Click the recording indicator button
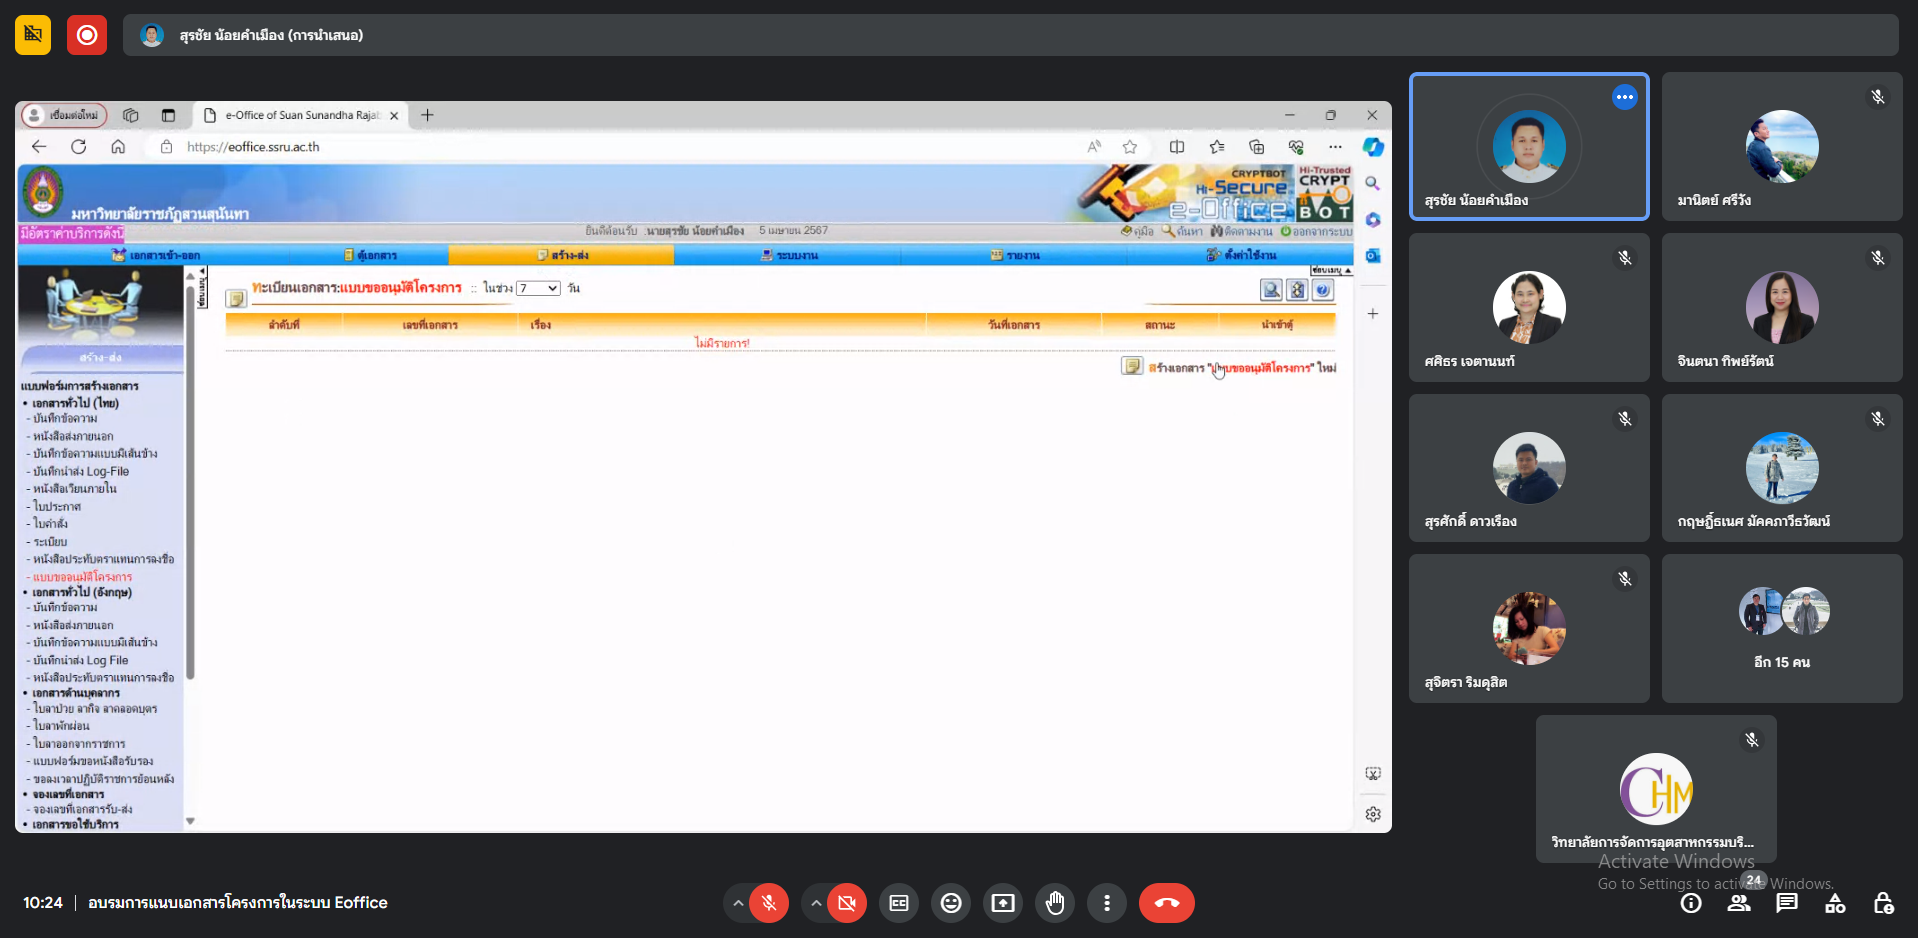The height and width of the screenshot is (938, 1918). click(87, 35)
